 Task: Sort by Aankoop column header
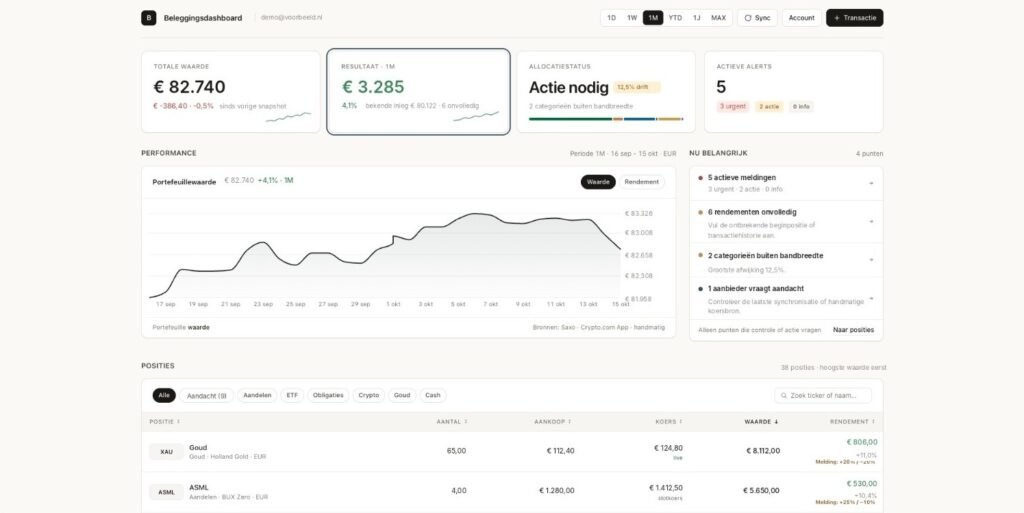[x=552, y=422]
